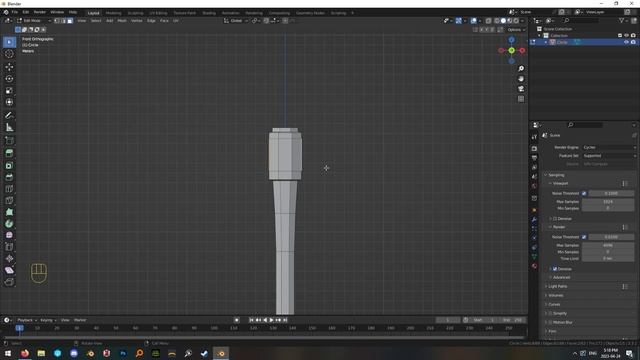Toggle Collection visibility eye in outliner
This screenshot has height=360, width=640.
point(626,36)
